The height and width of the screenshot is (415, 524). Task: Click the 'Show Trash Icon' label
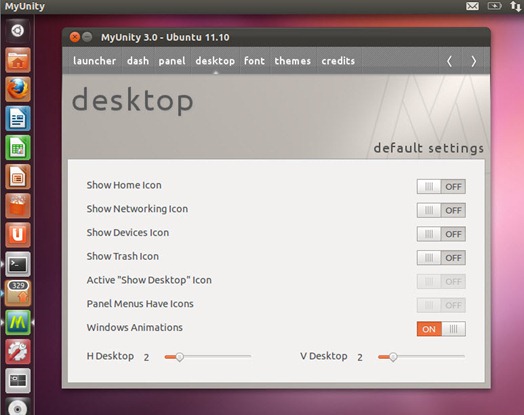pos(123,256)
